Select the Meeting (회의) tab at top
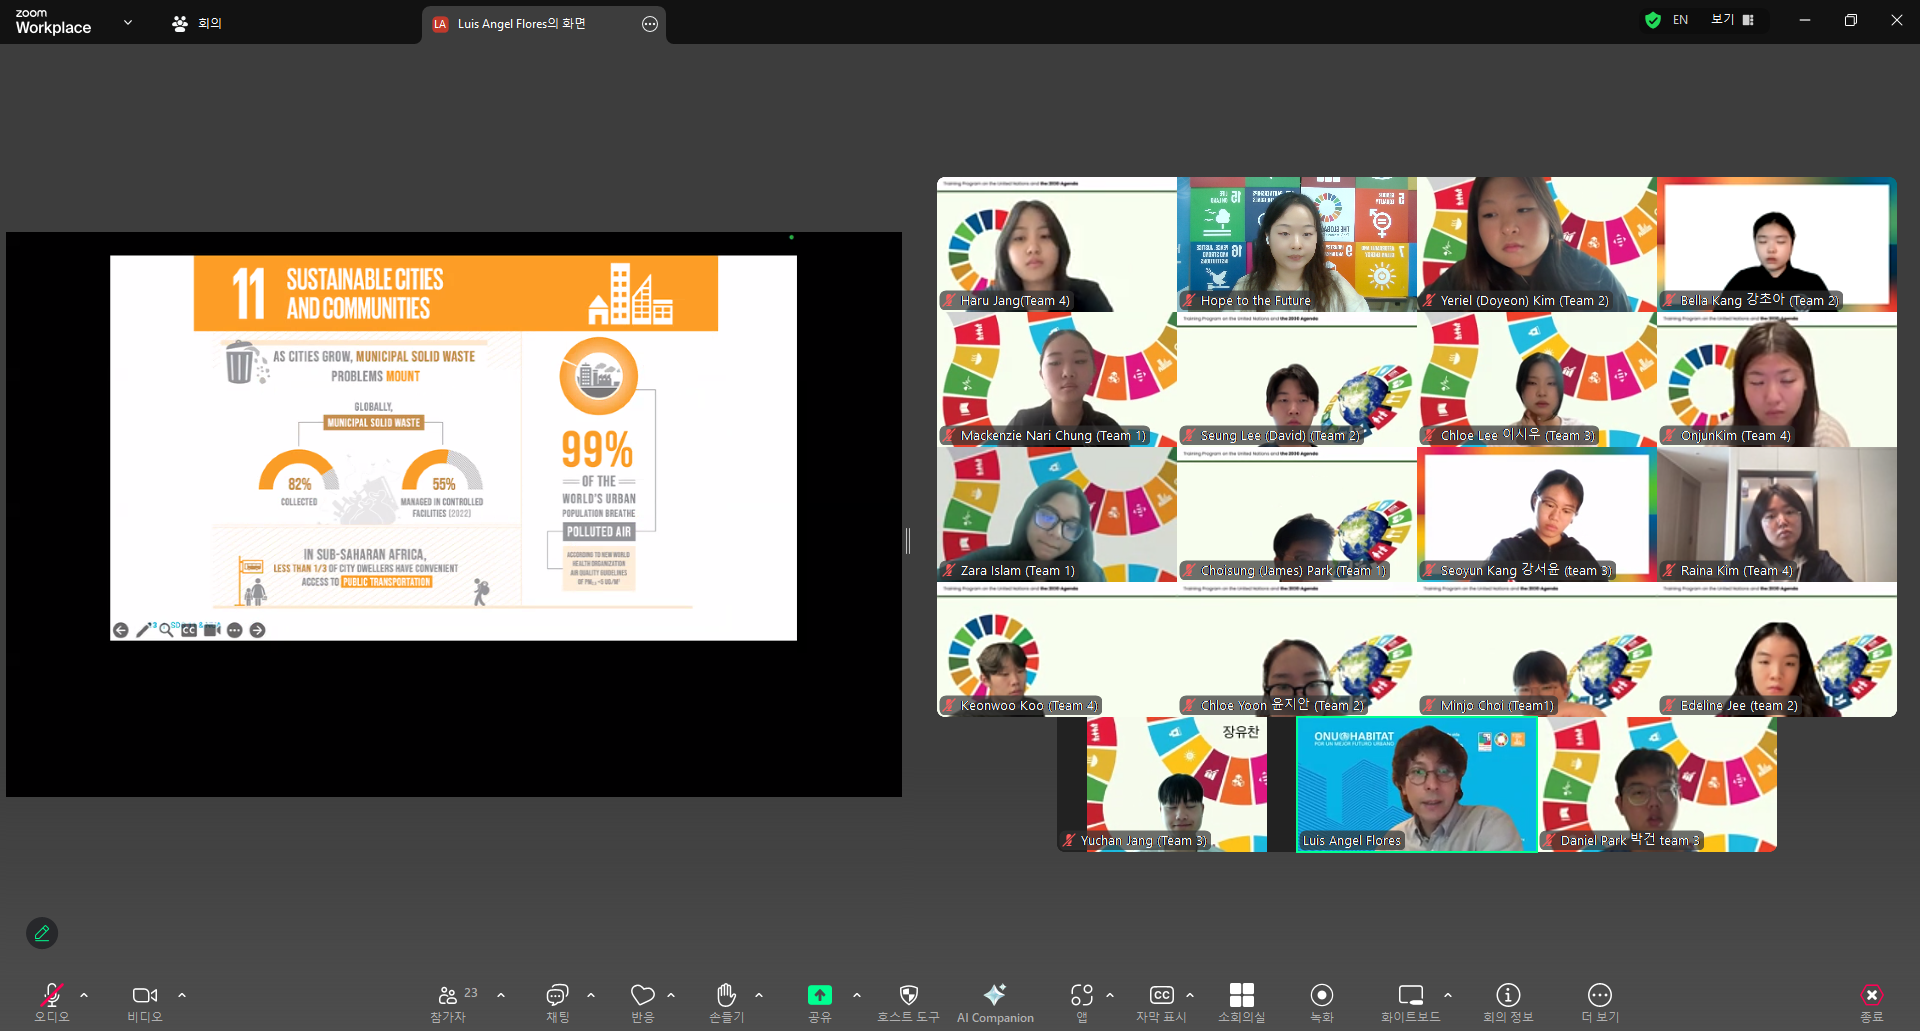This screenshot has height=1032, width=1920. [197, 23]
